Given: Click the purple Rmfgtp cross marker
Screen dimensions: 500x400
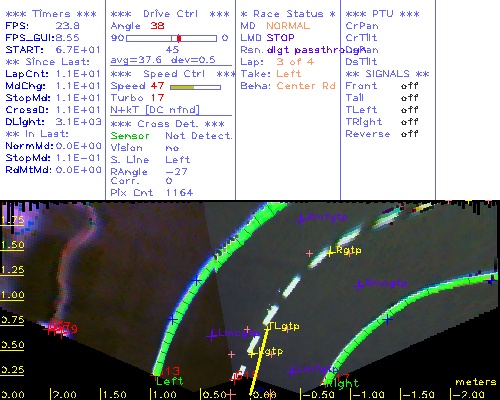Looking at the screenshot, I should pos(301,219).
